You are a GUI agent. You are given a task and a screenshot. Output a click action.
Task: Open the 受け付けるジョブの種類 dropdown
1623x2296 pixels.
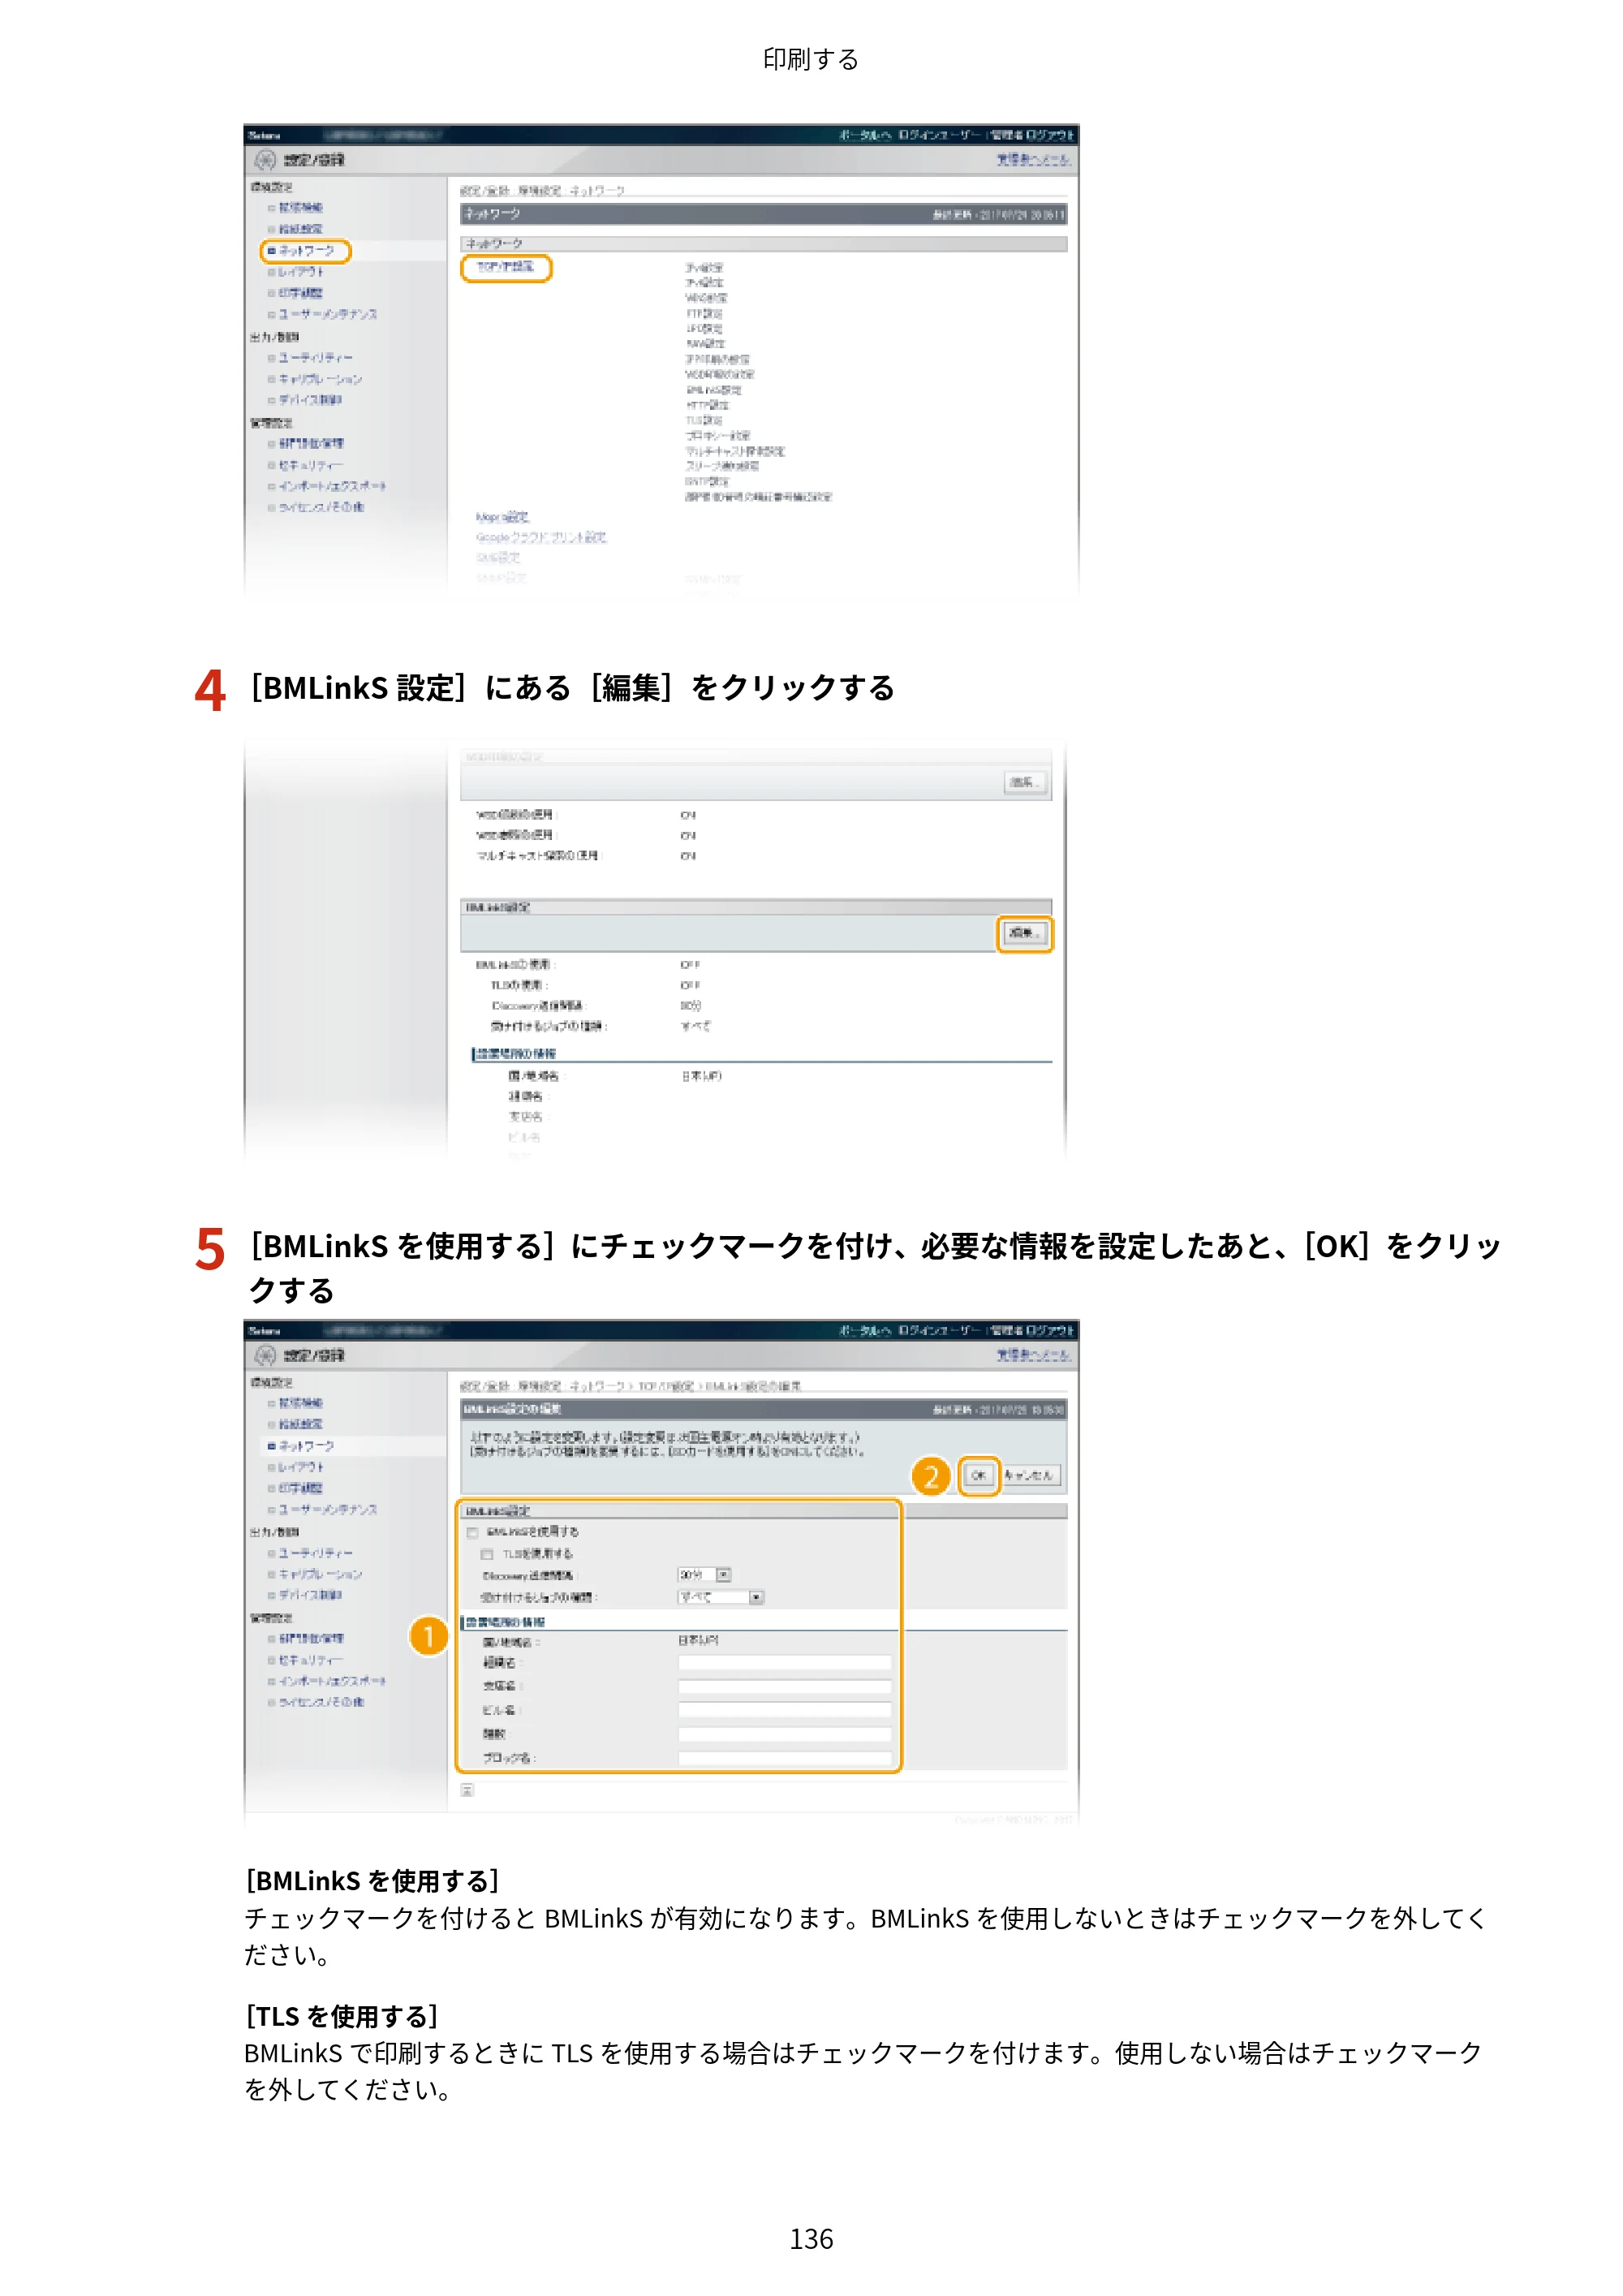721,1597
